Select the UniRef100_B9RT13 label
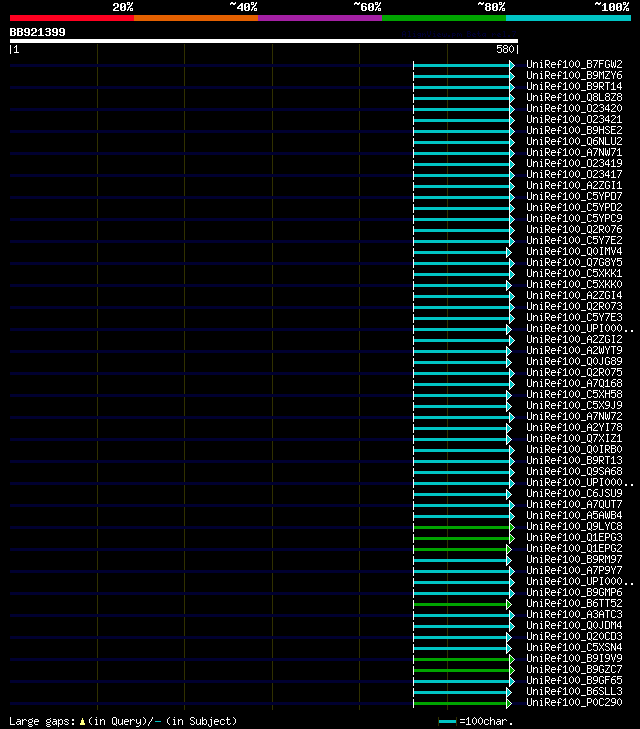This screenshot has height=729, width=640. point(574,460)
